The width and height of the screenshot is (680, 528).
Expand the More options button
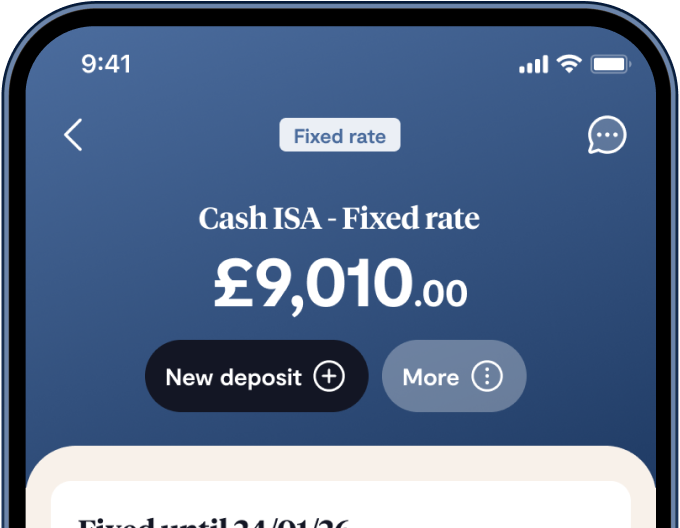[x=454, y=377]
